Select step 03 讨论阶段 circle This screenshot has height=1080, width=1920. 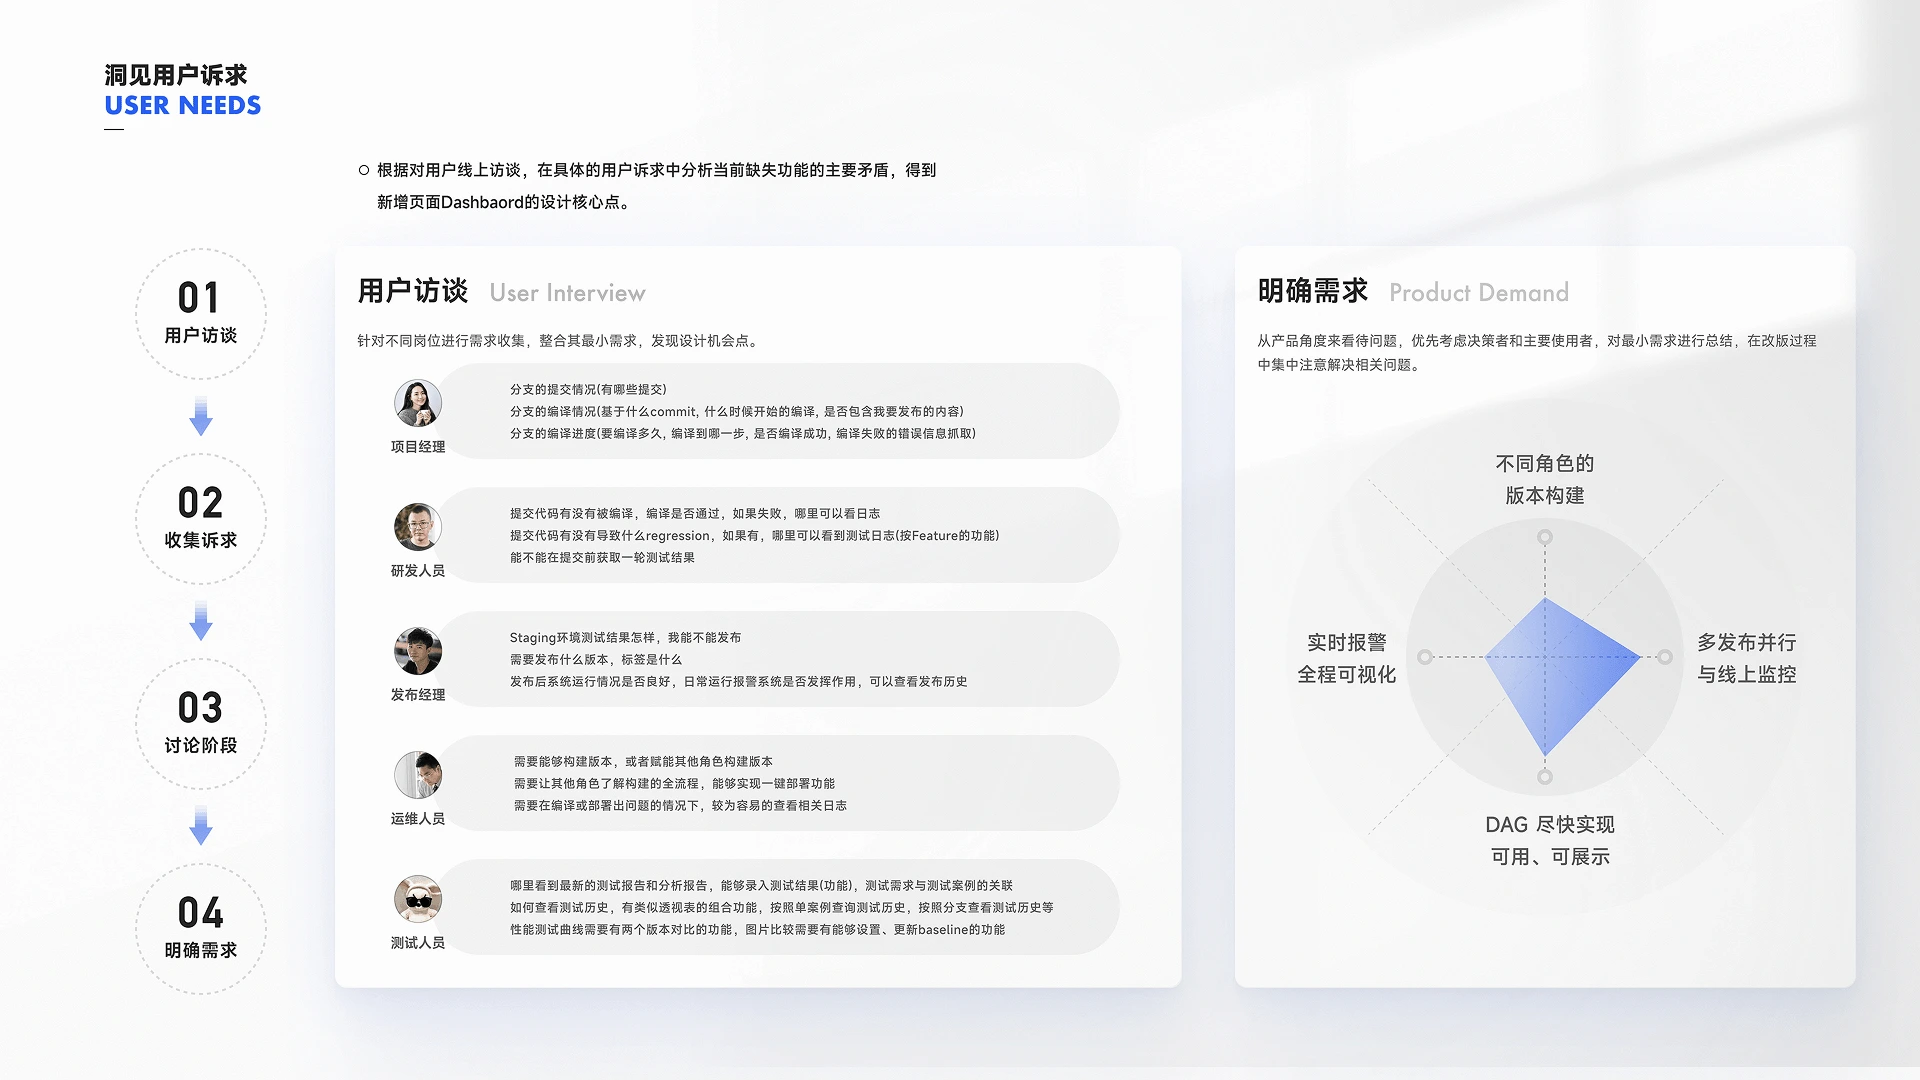tap(201, 724)
